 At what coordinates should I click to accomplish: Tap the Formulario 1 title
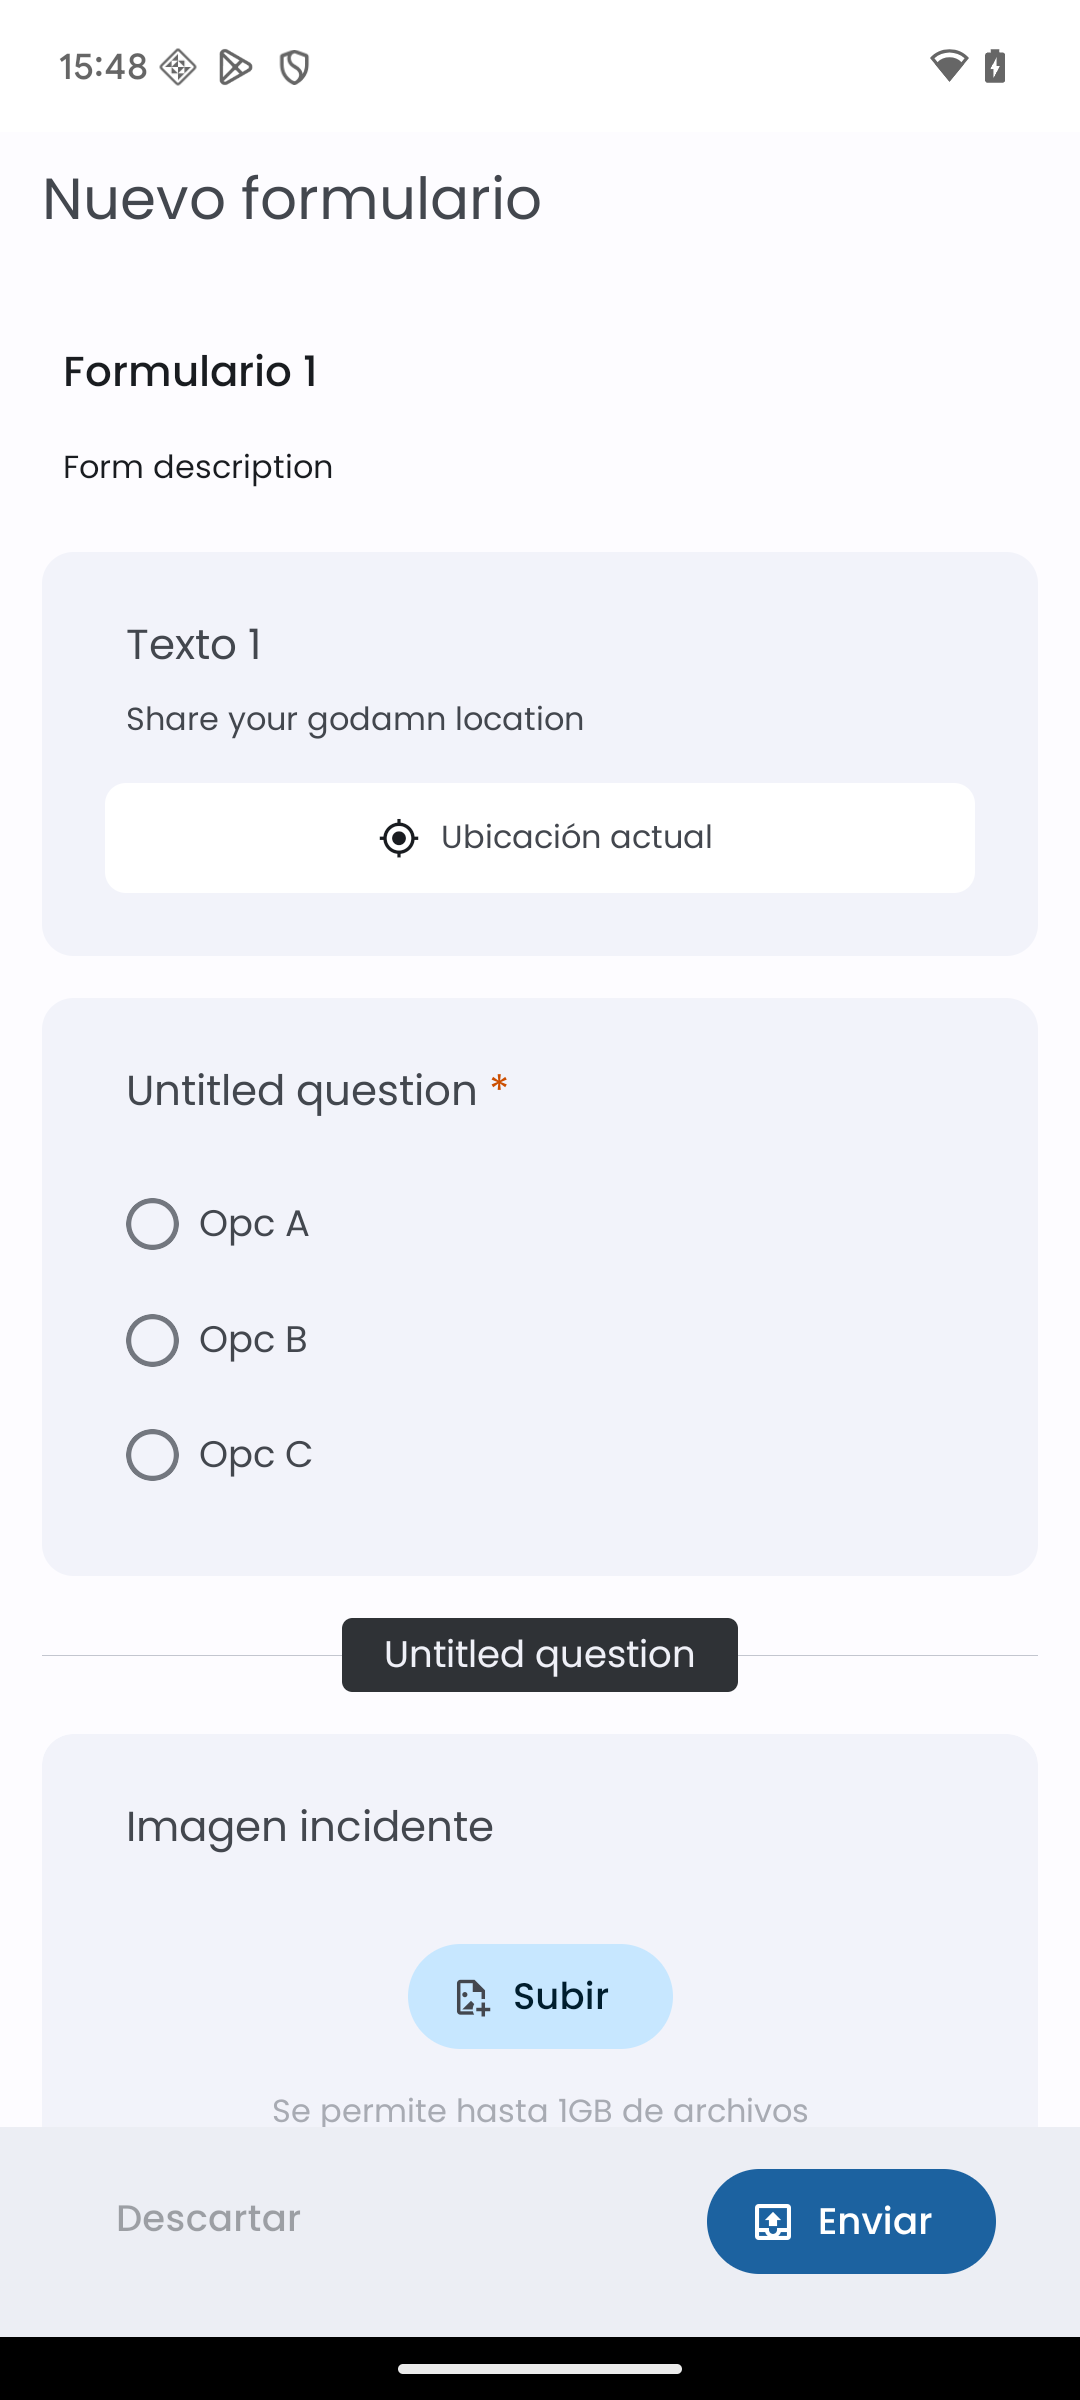click(190, 371)
